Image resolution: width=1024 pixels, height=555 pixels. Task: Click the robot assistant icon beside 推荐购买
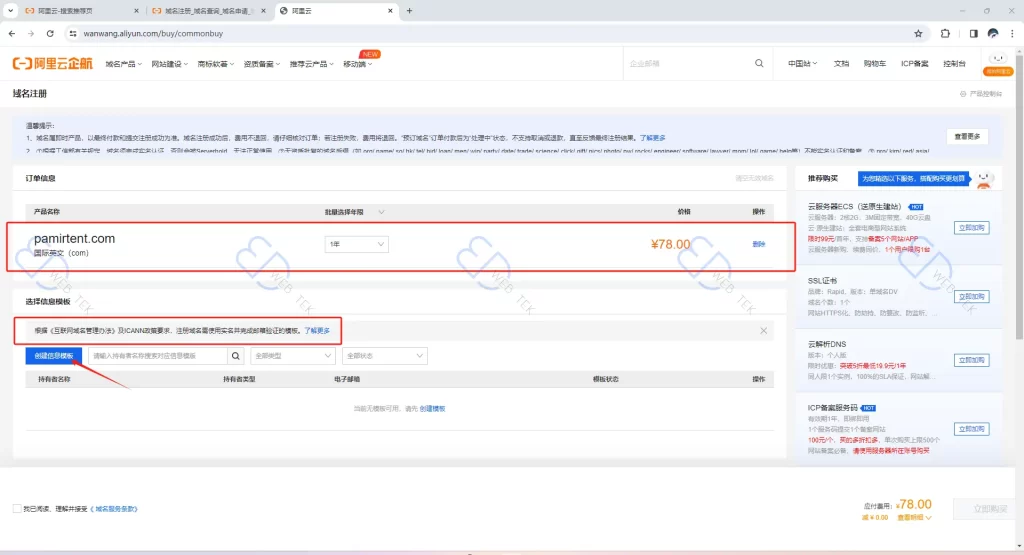coord(984,178)
